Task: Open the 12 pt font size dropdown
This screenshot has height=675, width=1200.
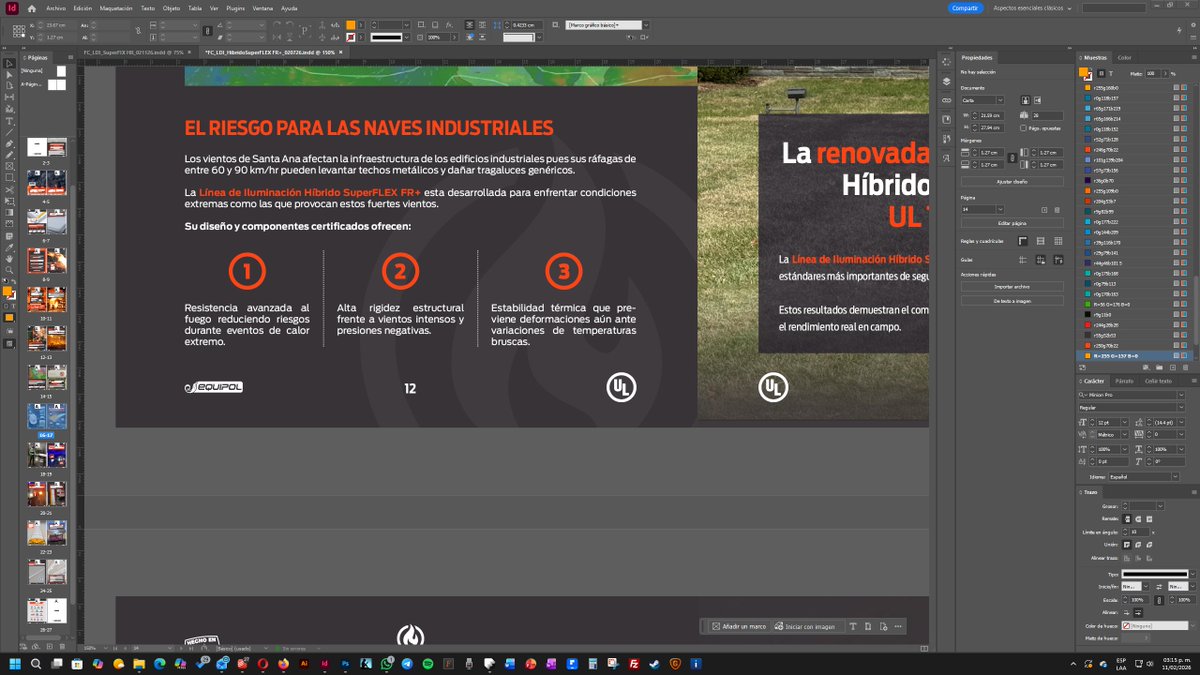Action: [1125, 422]
